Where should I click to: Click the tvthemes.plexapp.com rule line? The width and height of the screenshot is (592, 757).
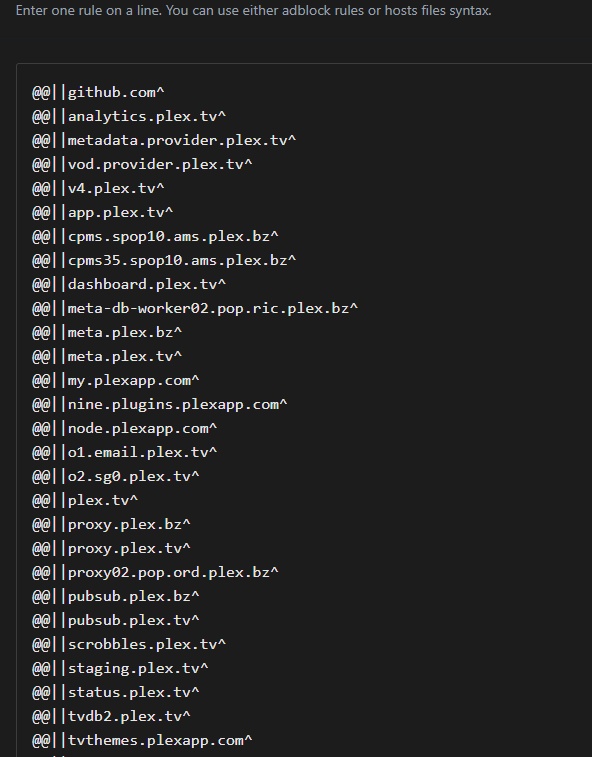[142, 741]
